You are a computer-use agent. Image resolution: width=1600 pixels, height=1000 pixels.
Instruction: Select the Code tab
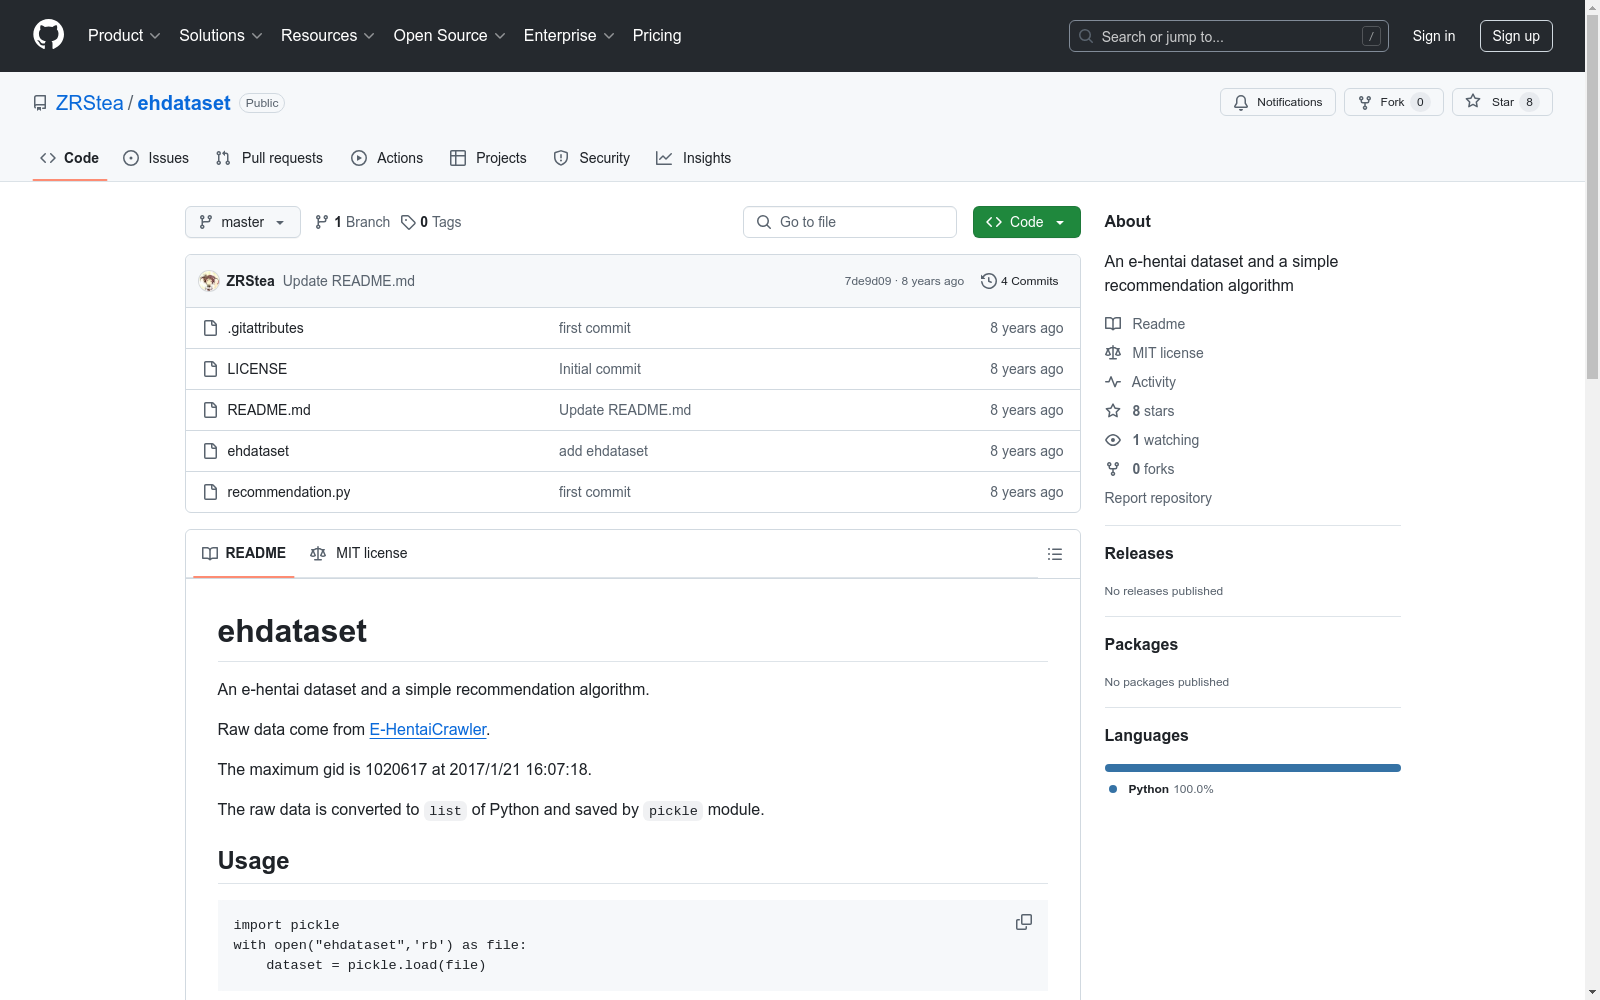click(x=70, y=158)
